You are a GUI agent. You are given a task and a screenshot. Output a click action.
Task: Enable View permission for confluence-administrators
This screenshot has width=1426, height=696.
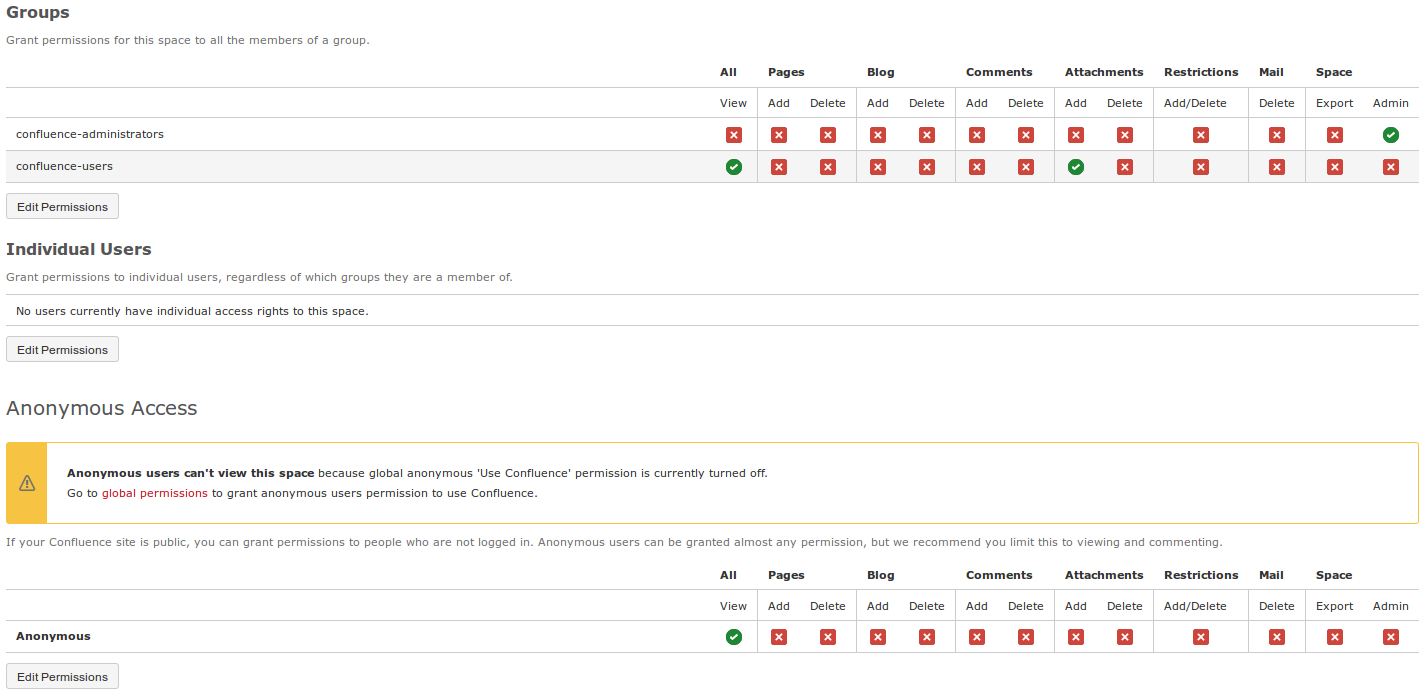733,134
